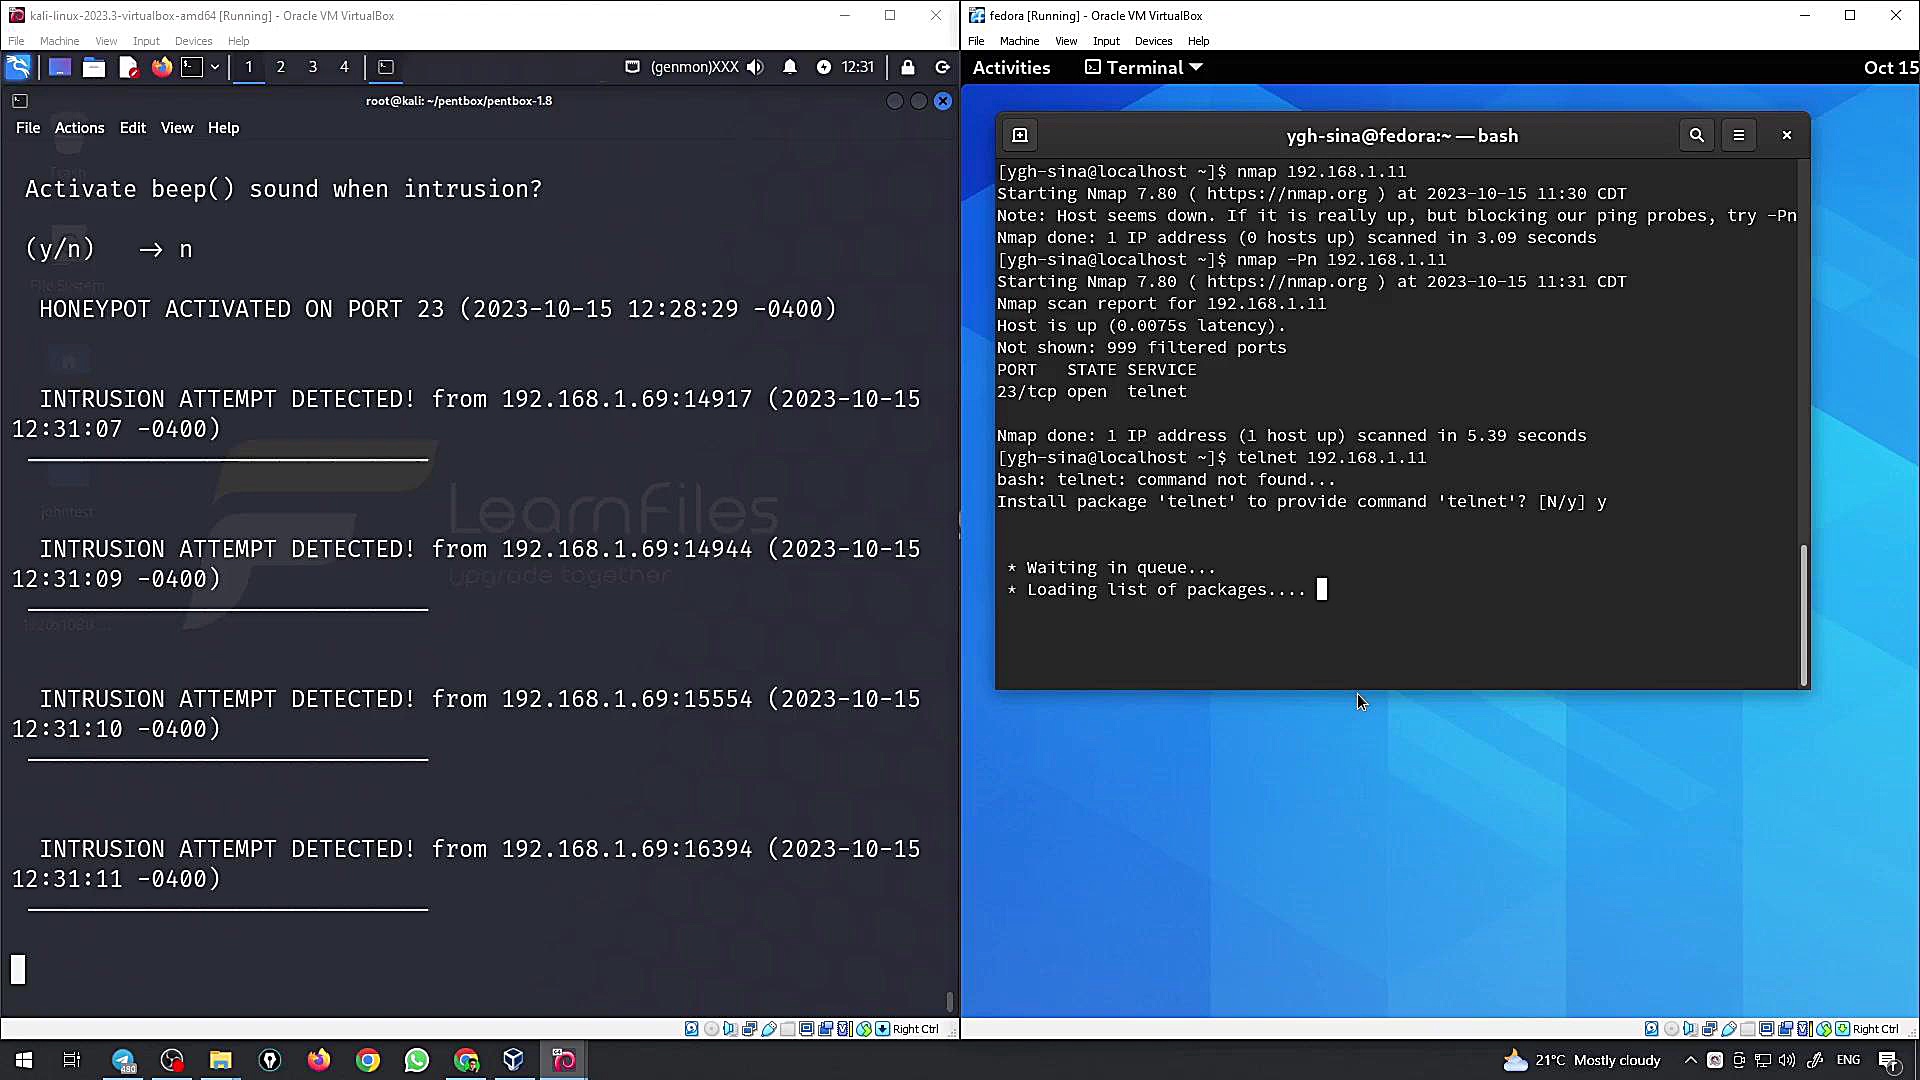Open Machine menu of kali VirtualBox window
1920x1080 pixels.
59,41
